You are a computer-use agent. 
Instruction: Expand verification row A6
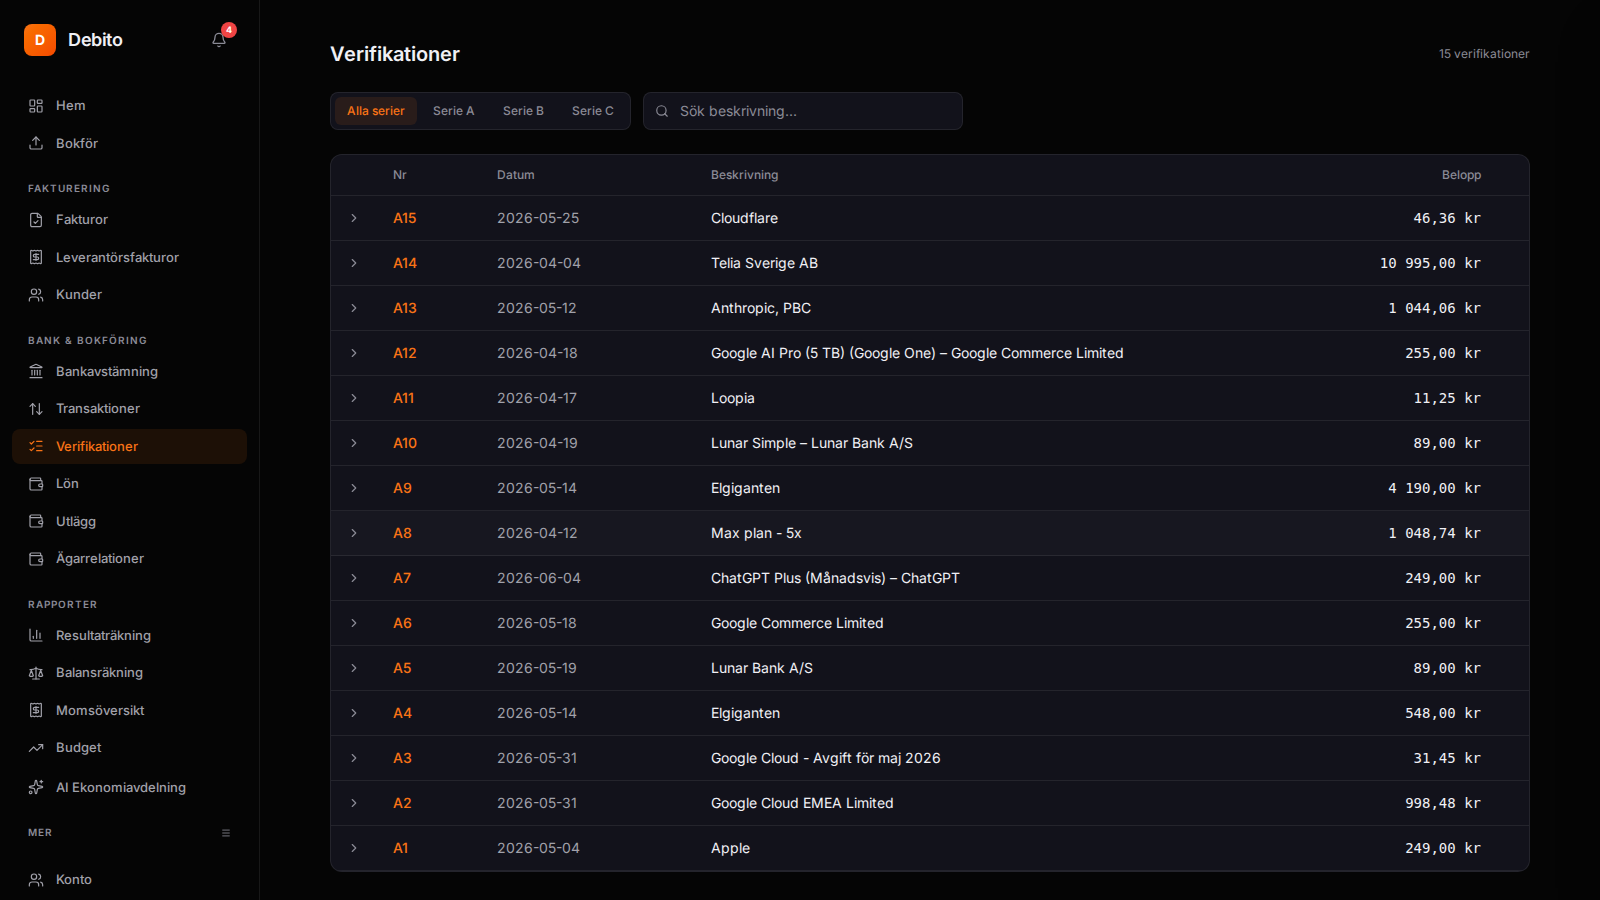point(354,623)
